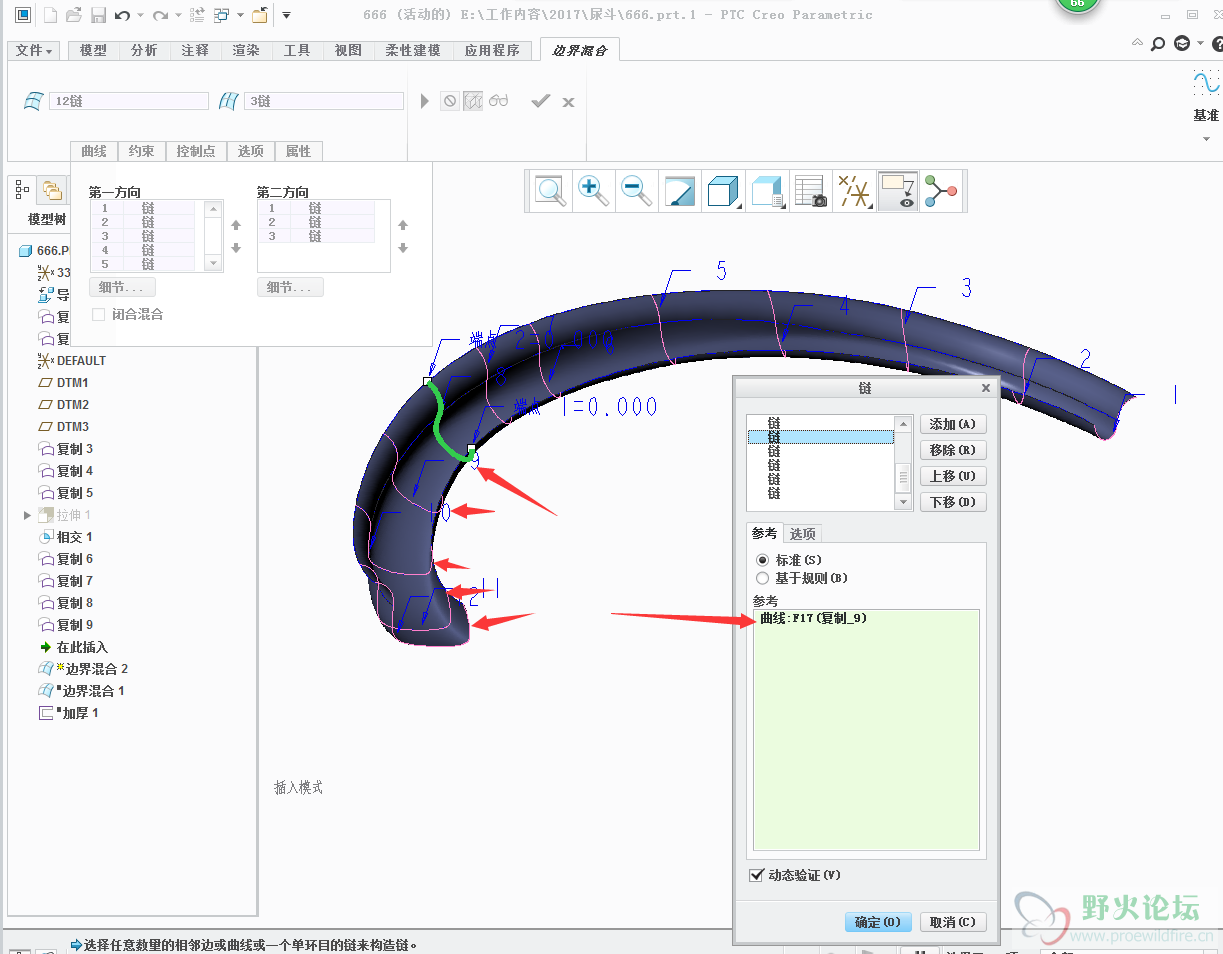
Task: Uncheck the 动态验证 checkbox
Action: (x=756, y=875)
